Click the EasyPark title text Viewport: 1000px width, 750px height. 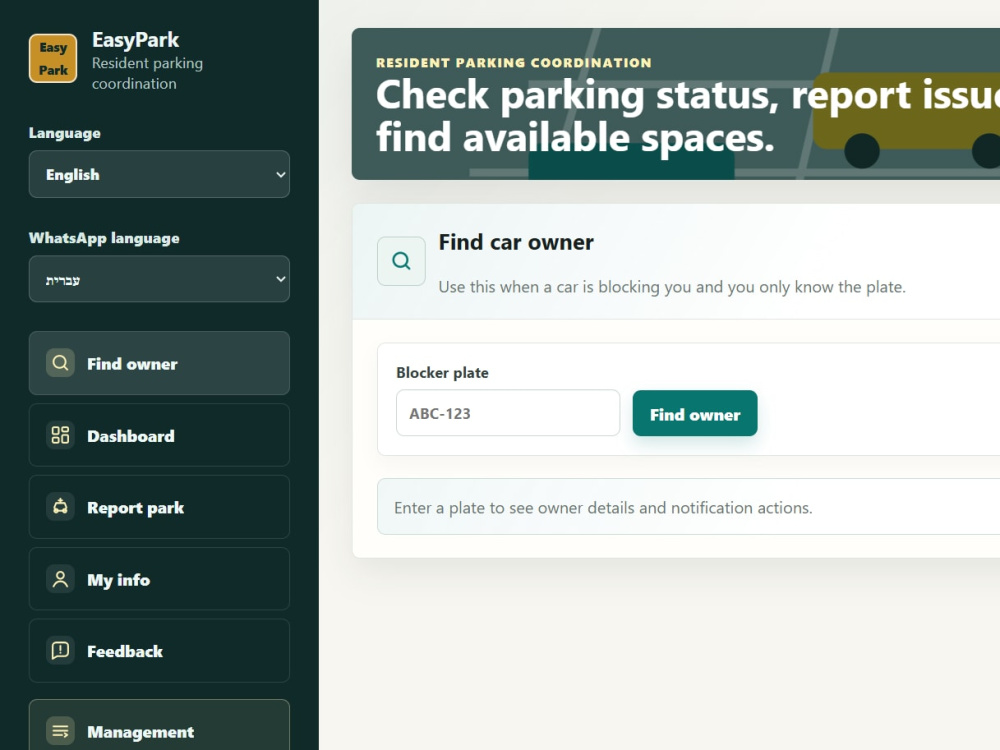(135, 40)
